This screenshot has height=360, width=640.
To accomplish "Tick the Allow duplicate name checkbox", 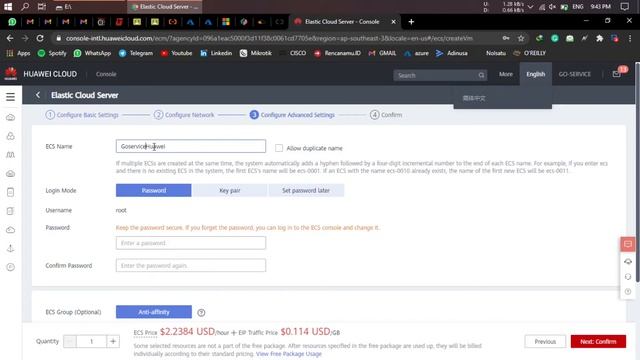I will coord(279,148).
